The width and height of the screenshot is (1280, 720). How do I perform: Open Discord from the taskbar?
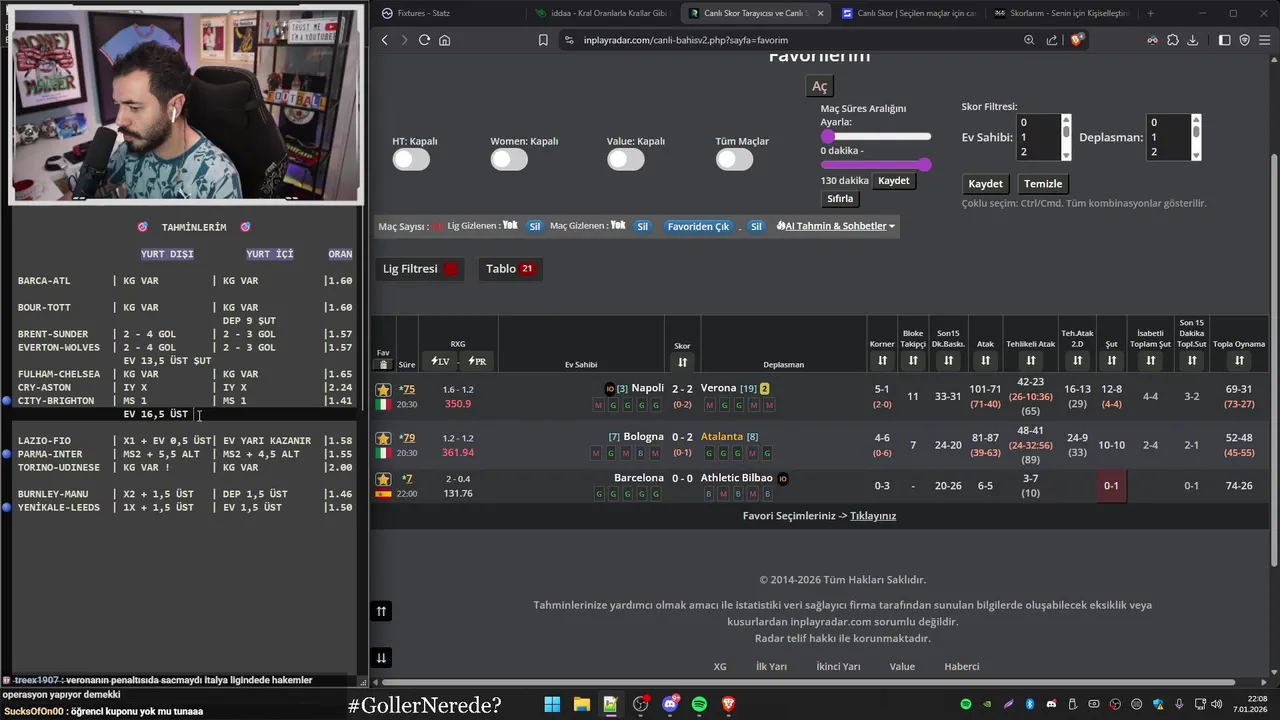(x=670, y=704)
